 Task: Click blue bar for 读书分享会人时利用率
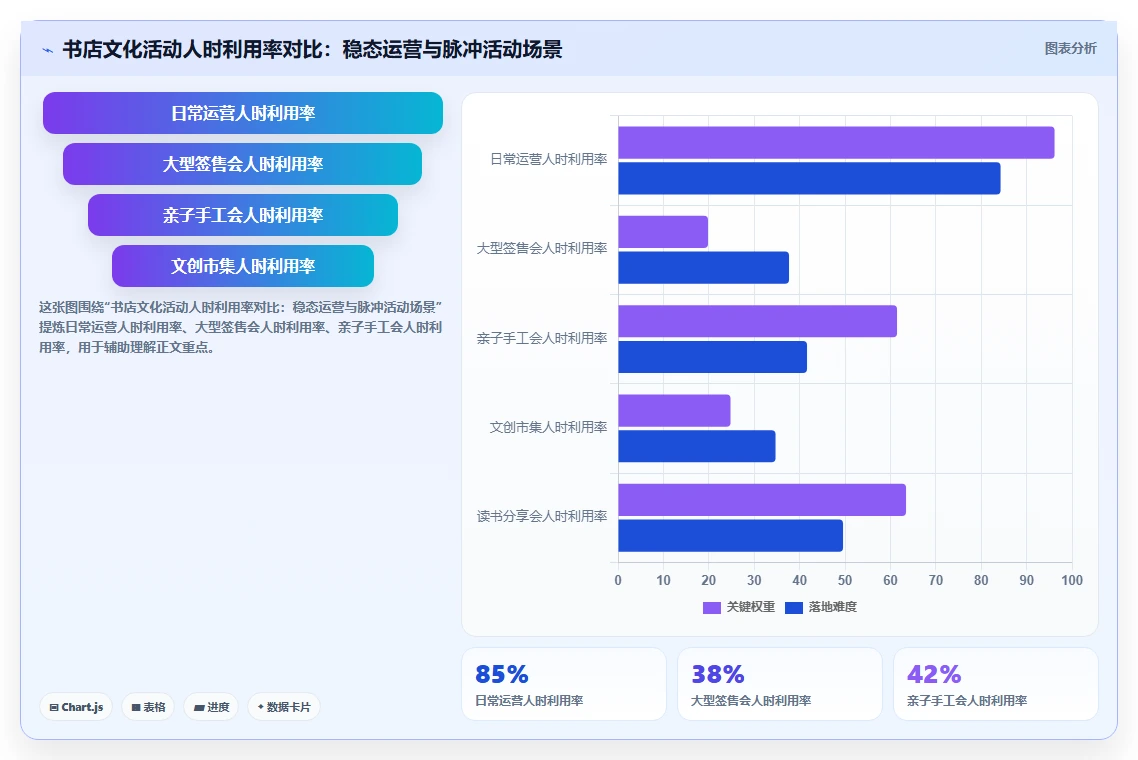click(730, 536)
